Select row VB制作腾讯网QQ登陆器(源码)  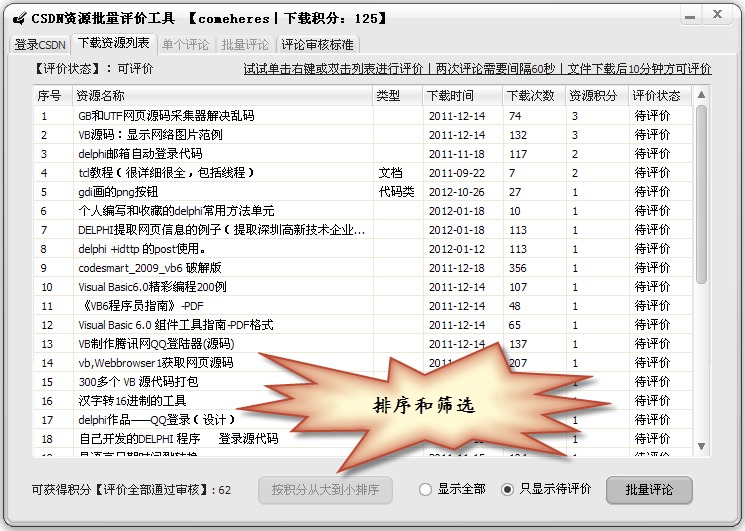click(x=363, y=344)
